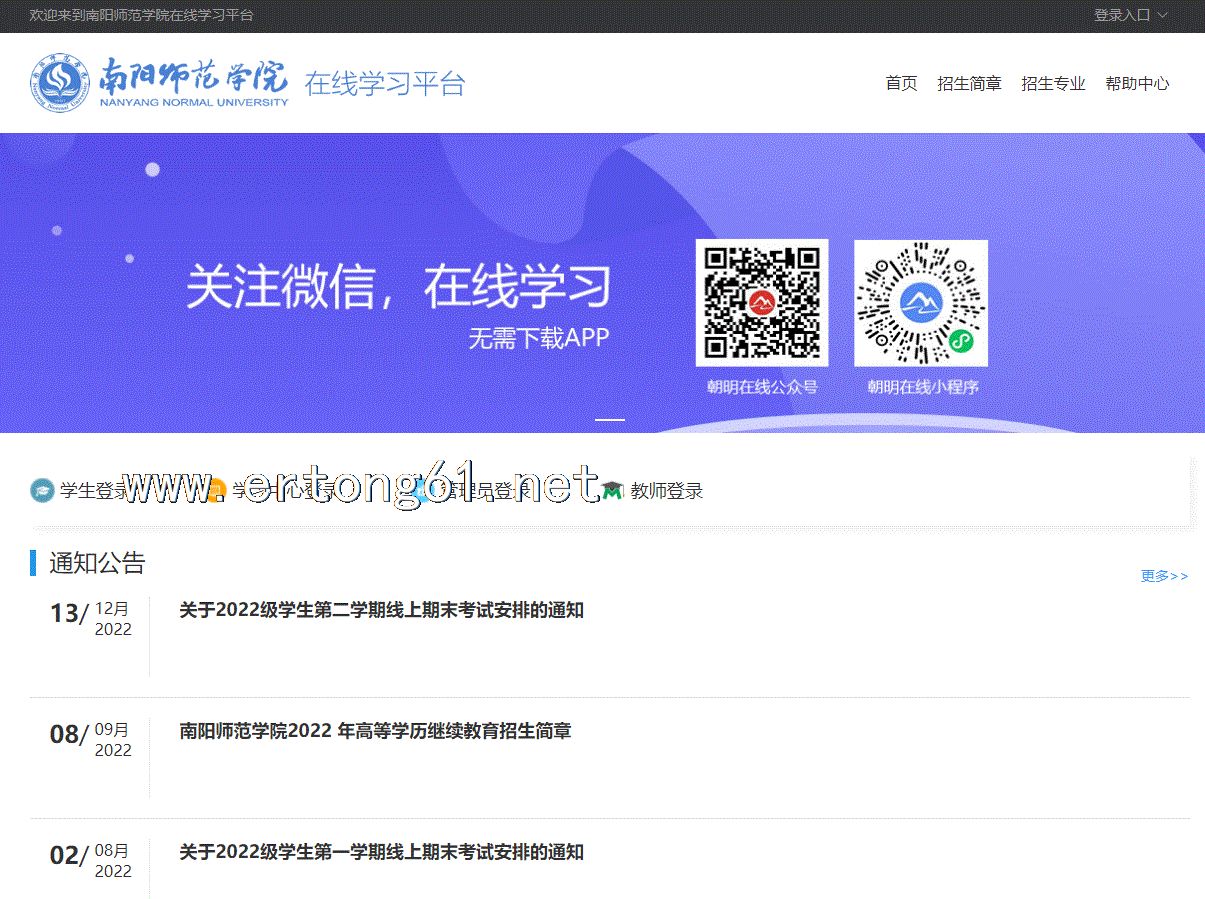Open 帮助中心 help page
The image size is (1205, 899).
pos(1136,84)
